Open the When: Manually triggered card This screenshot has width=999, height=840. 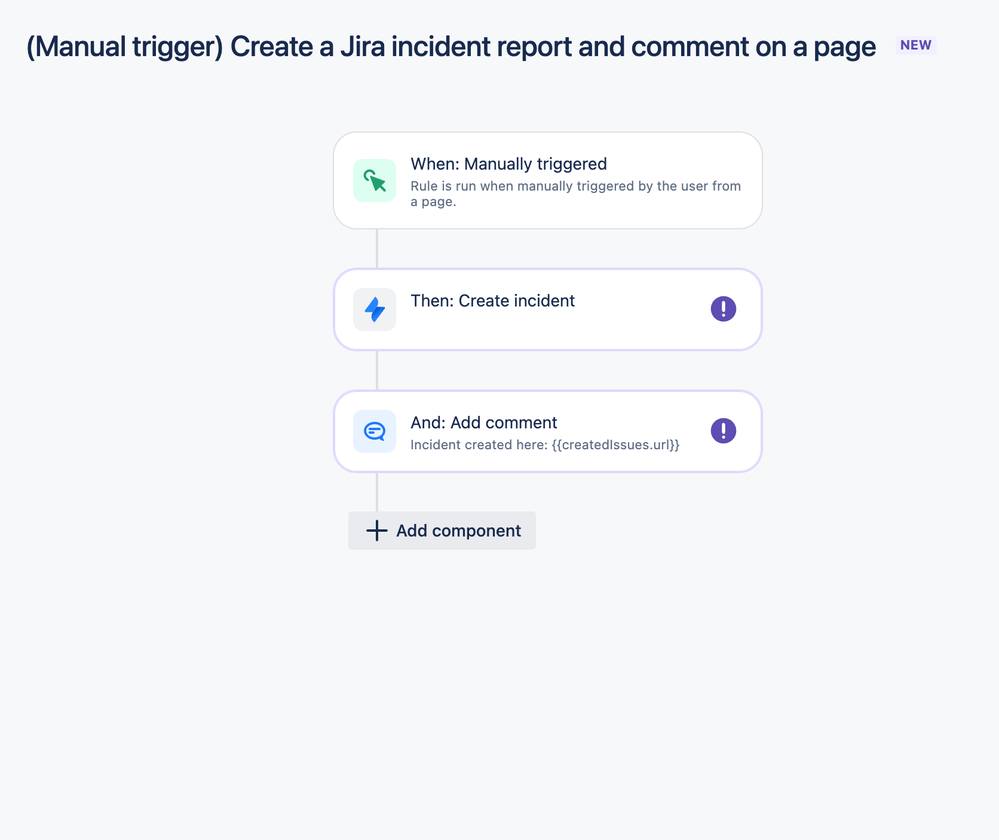point(548,180)
